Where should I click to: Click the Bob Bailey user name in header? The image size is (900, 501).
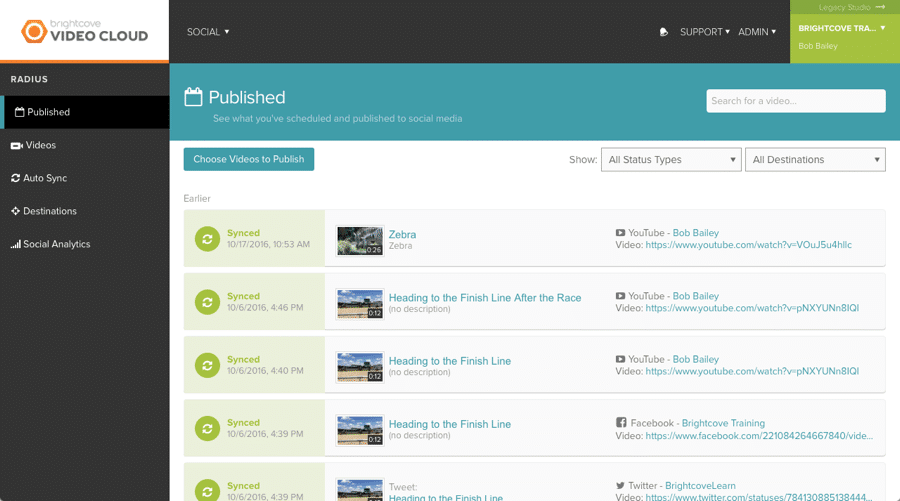click(817, 46)
